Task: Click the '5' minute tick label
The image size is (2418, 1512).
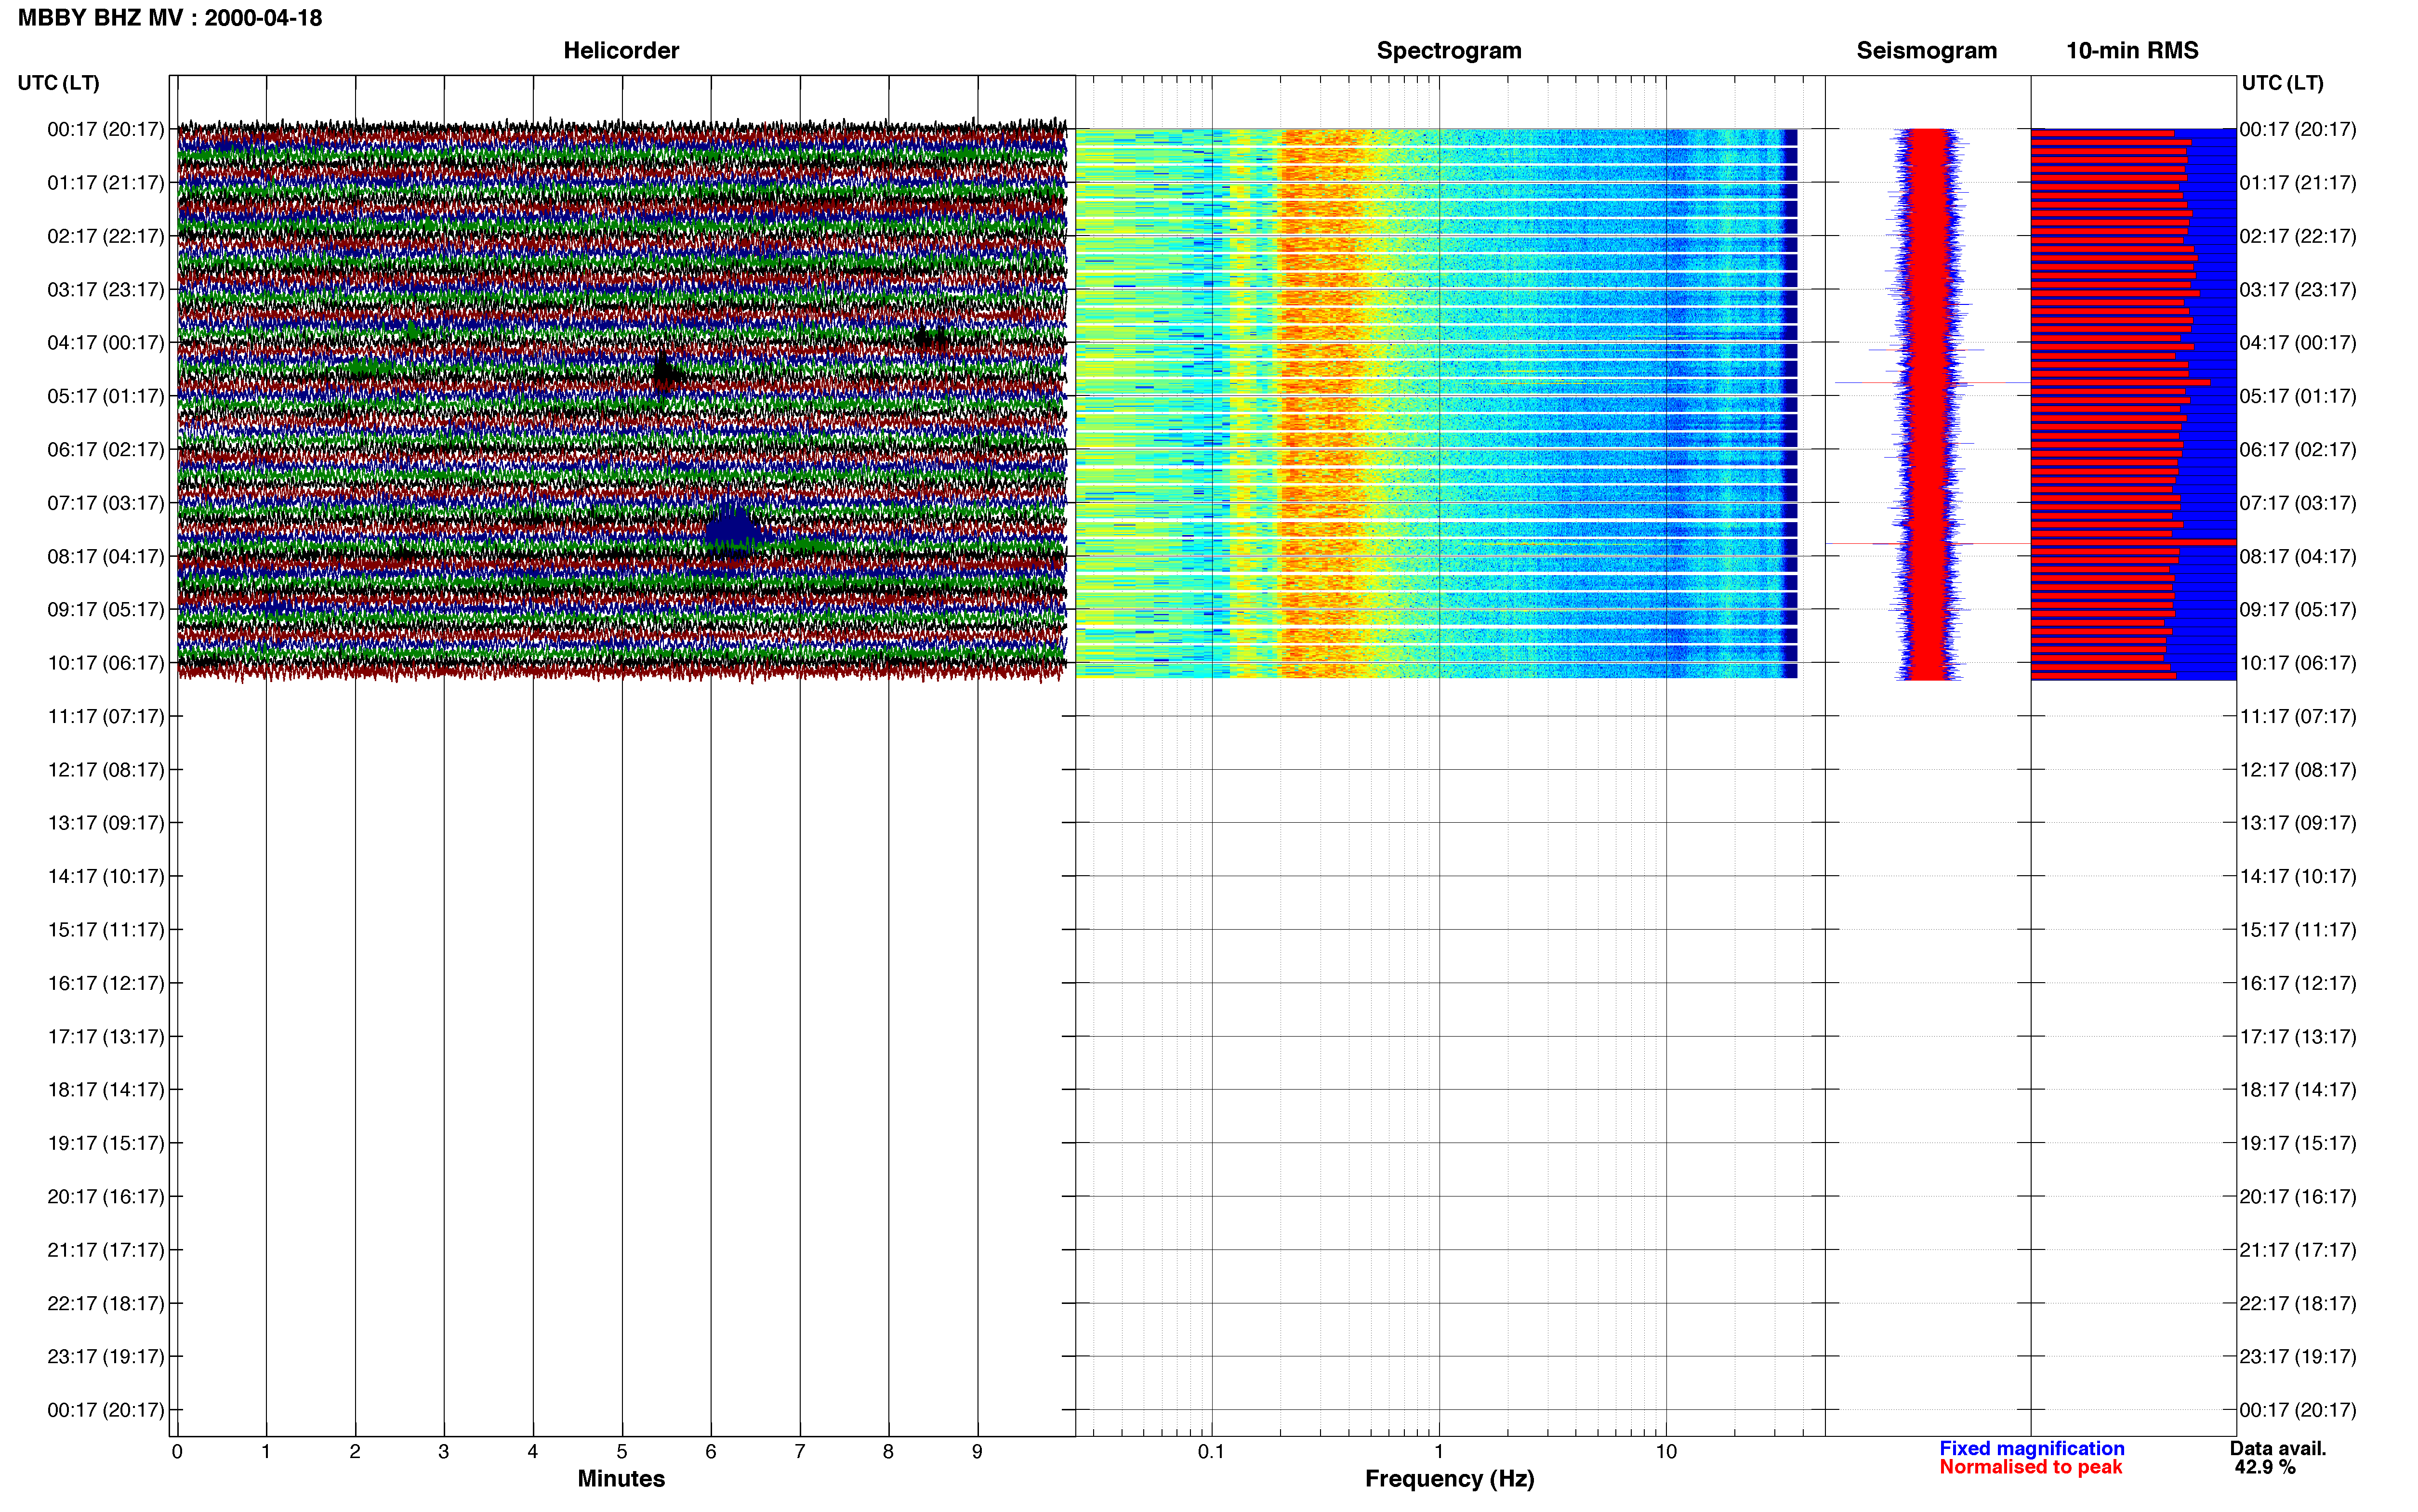Action: point(622,1452)
